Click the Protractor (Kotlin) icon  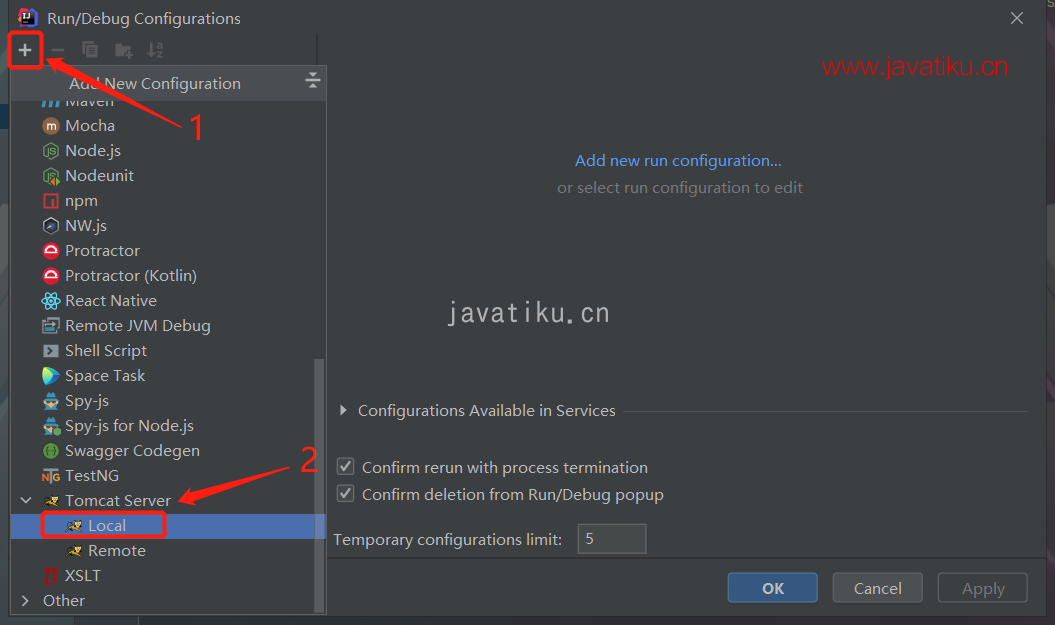[x=51, y=276]
